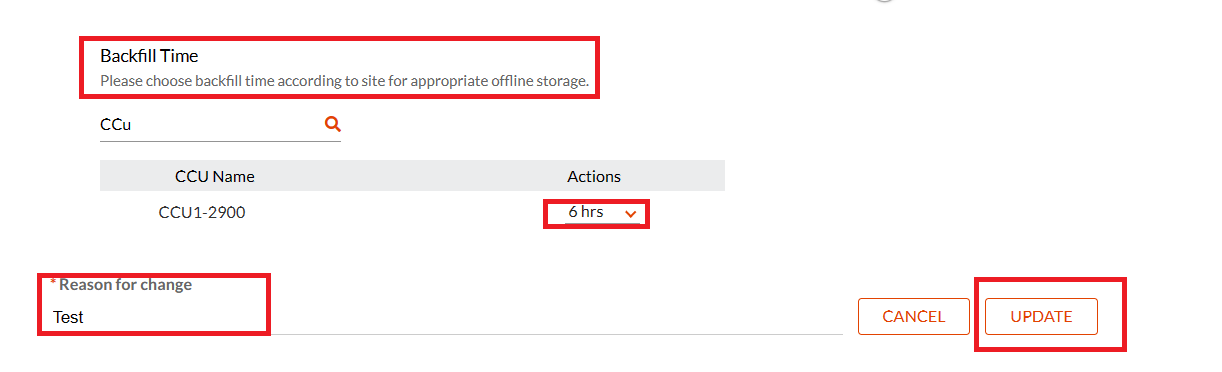Focus the CCu search field

pos(220,125)
